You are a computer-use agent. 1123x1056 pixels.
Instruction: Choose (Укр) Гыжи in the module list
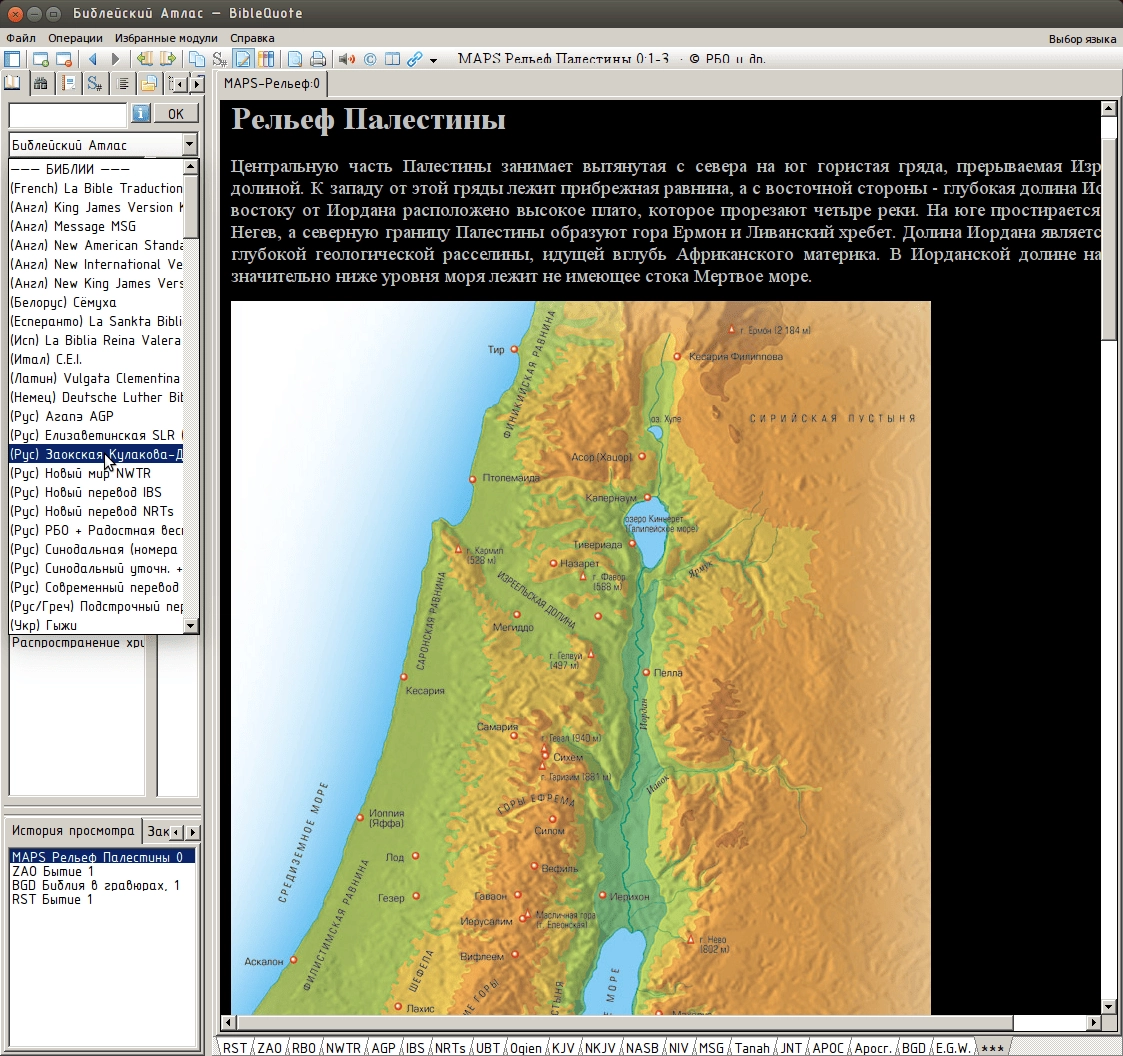click(96, 625)
